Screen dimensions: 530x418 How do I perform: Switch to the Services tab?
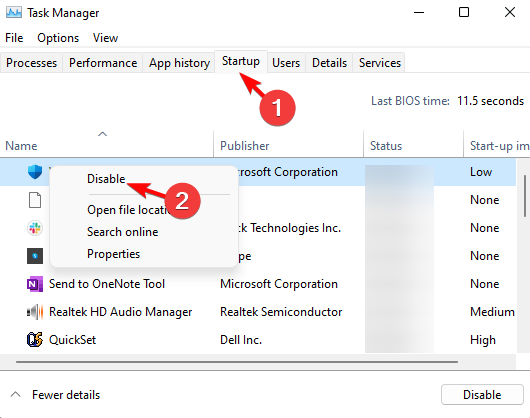pyautogui.click(x=380, y=63)
